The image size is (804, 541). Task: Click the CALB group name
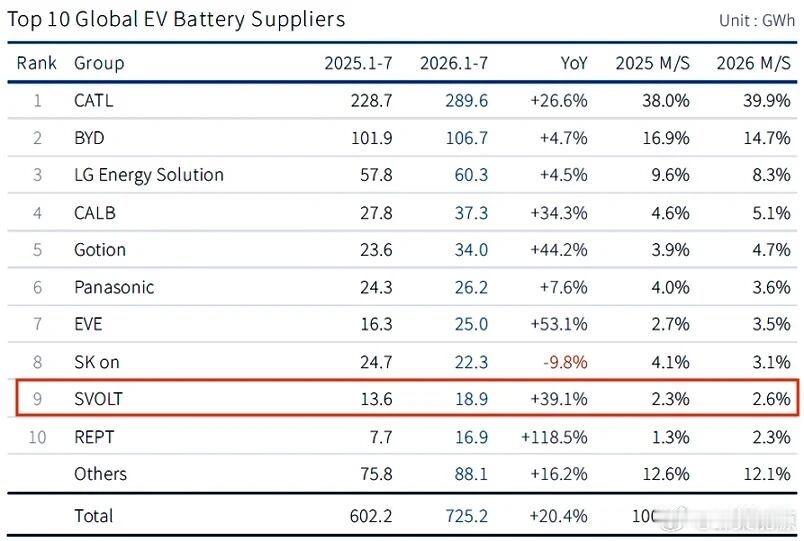pyautogui.click(x=95, y=213)
